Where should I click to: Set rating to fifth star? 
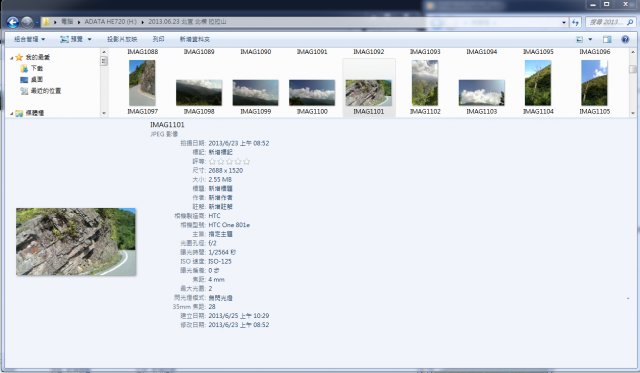(247, 162)
